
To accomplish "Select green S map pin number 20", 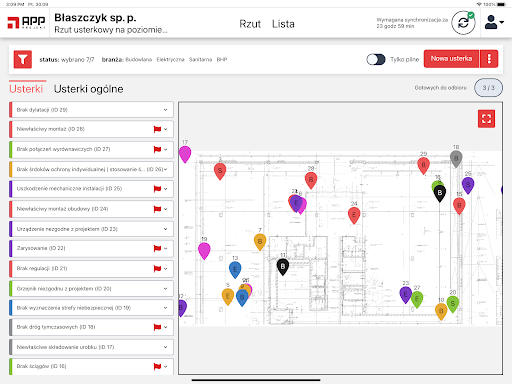I will pyautogui.click(x=453, y=304).
